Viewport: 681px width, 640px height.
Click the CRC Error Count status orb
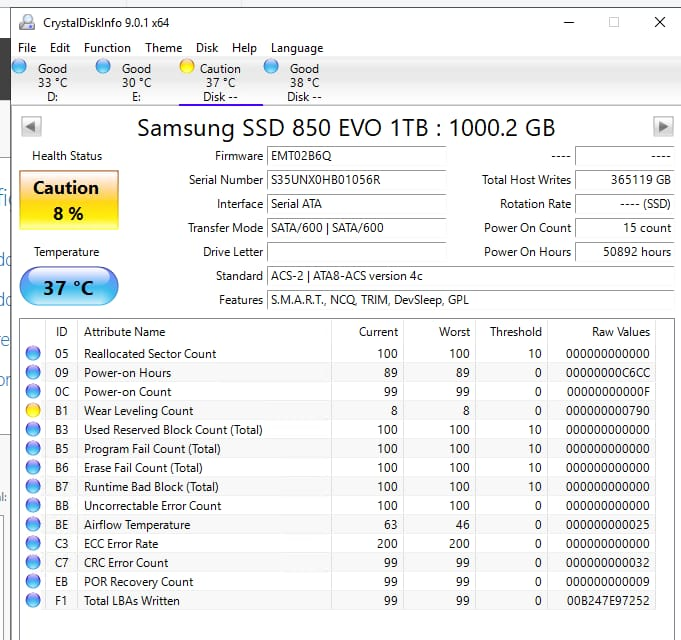pos(33,562)
